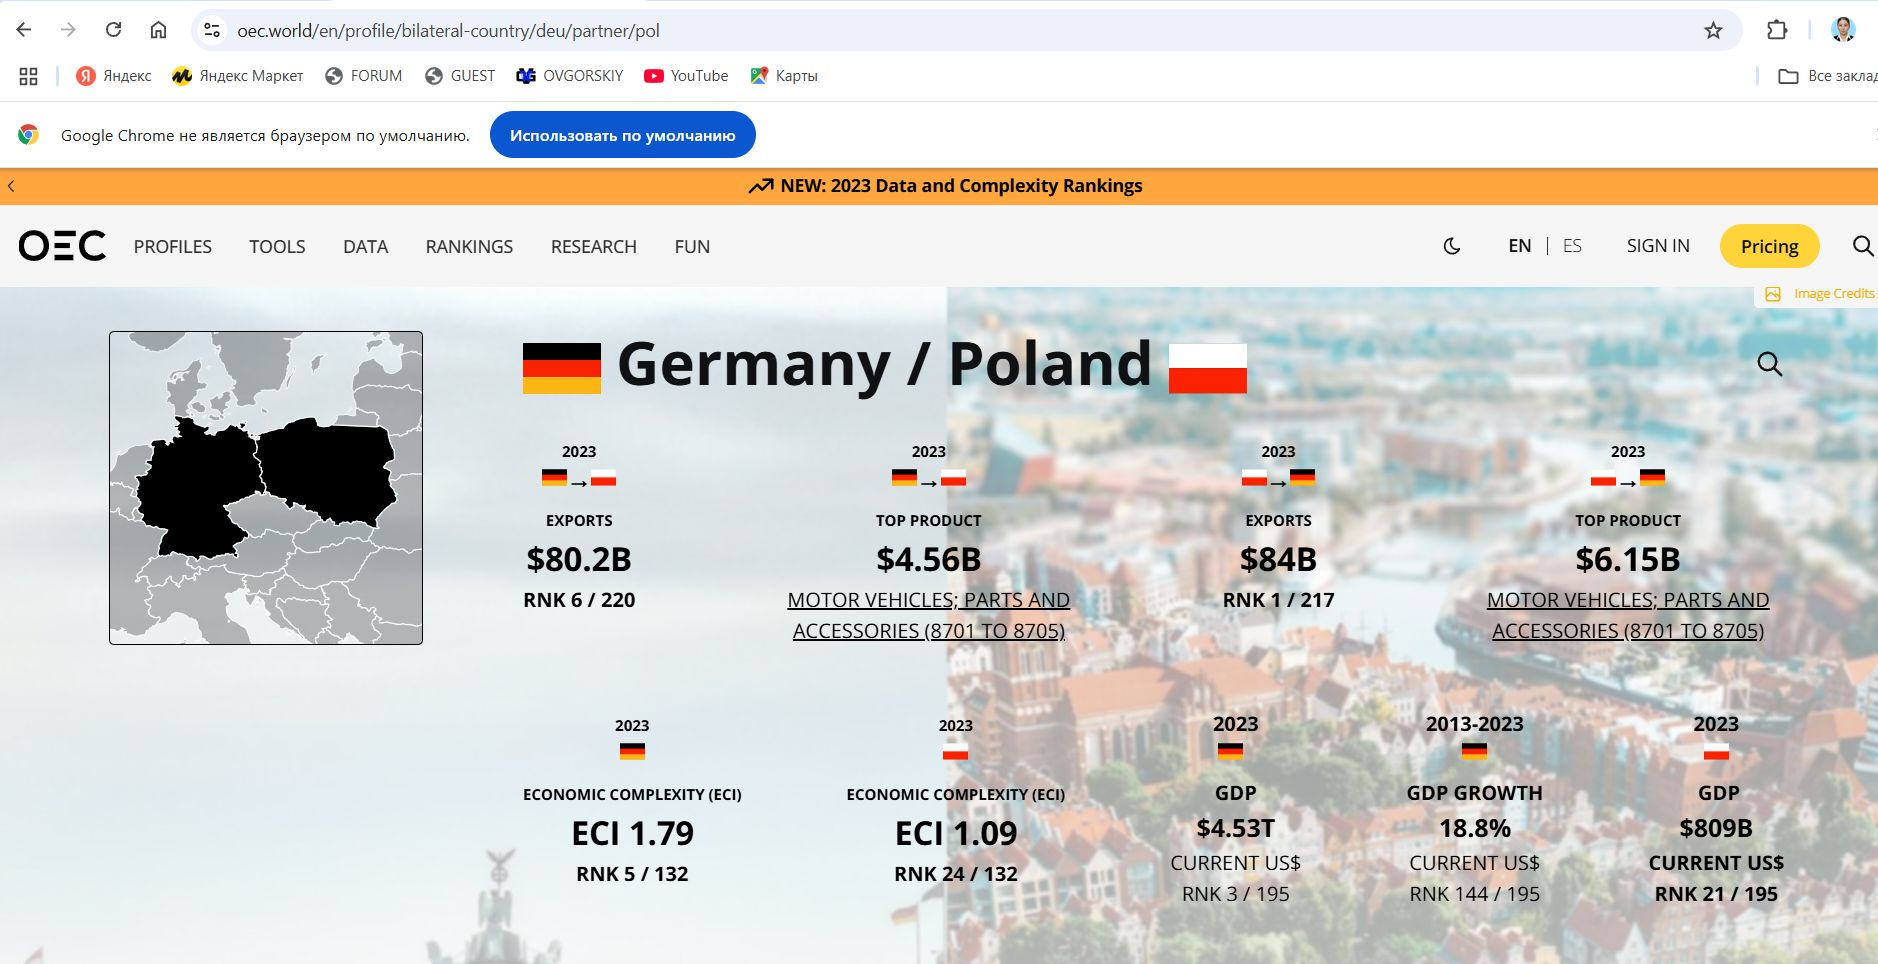Open the Яндекс bookmark
The image size is (1878, 964).
[114, 76]
